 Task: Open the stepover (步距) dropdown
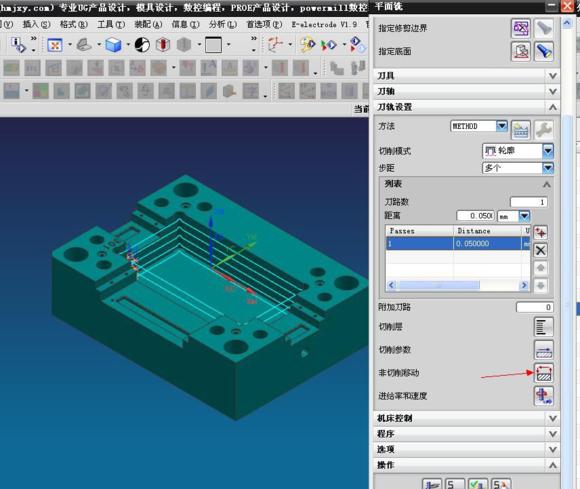coord(548,168)
